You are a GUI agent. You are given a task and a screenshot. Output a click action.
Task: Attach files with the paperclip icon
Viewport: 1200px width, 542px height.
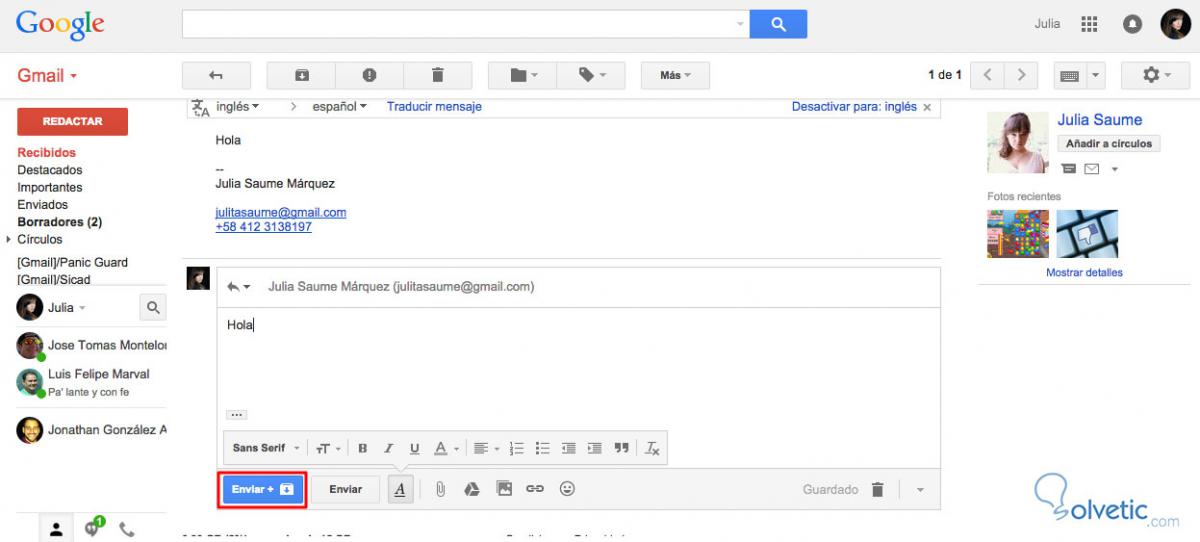click(x=439, y=489)
